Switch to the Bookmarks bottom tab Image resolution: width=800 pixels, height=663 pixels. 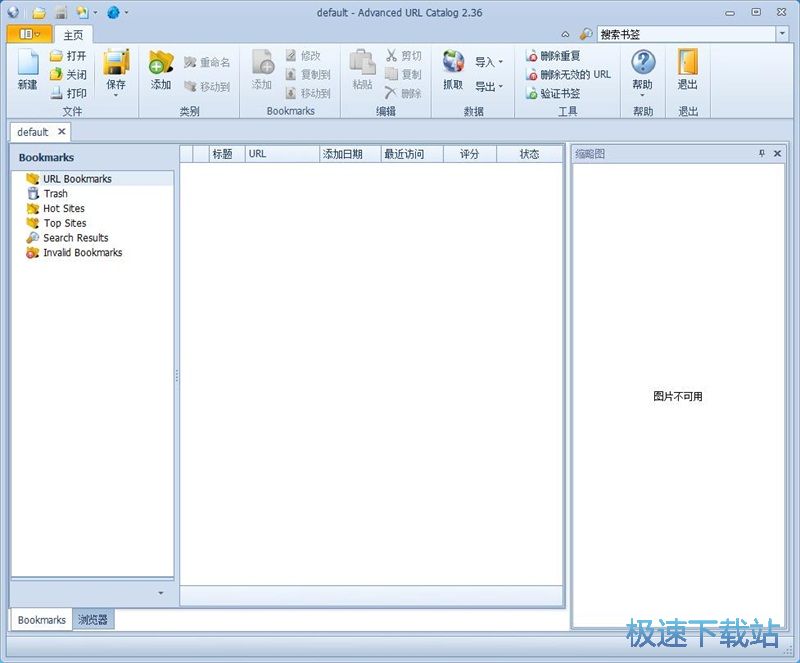pyautogui.click(x=41, y=620)
